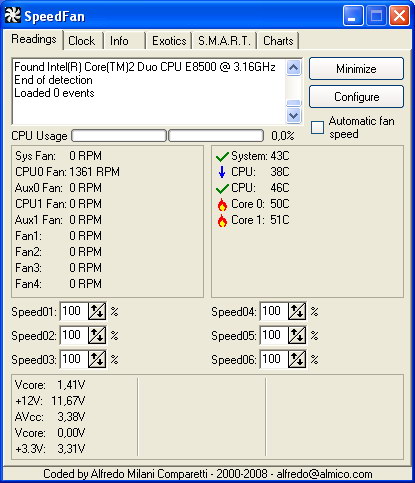Click the Speed01 up/down stepper arrows
The height and width of the screenshot is (483, 415).
tap(97, 311)
